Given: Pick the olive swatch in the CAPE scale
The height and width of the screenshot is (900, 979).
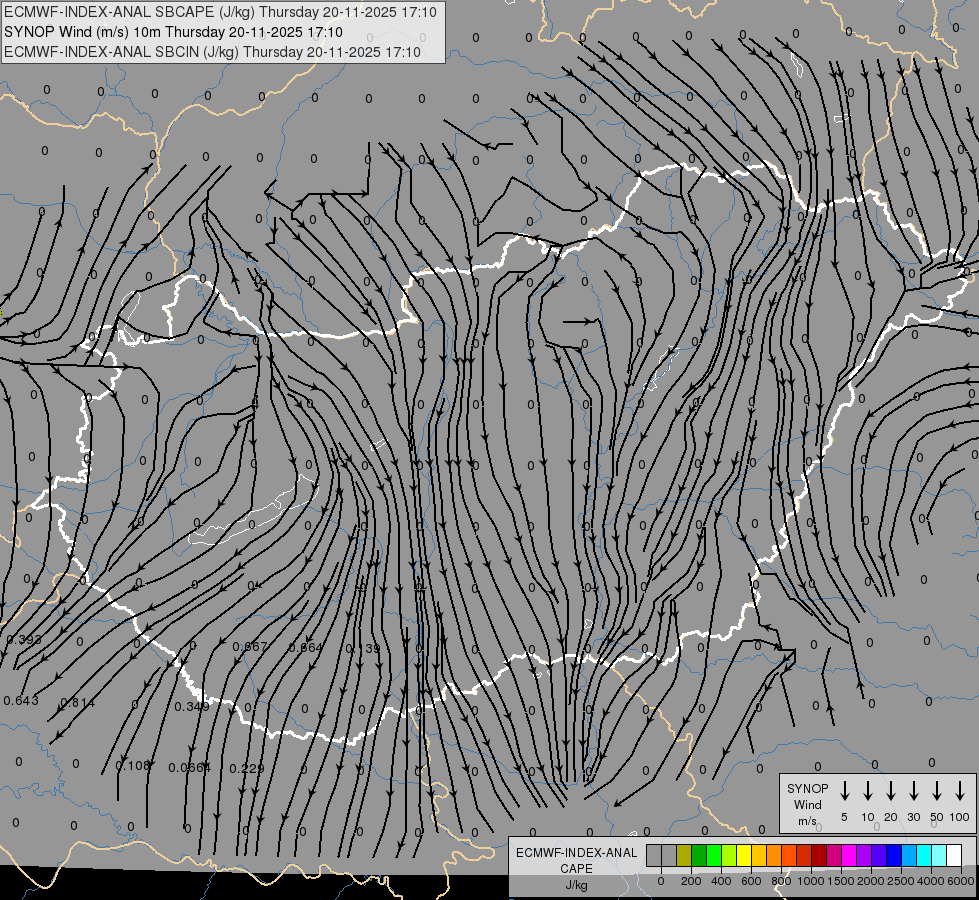Looking at the screenshot, I should point(684,855).
